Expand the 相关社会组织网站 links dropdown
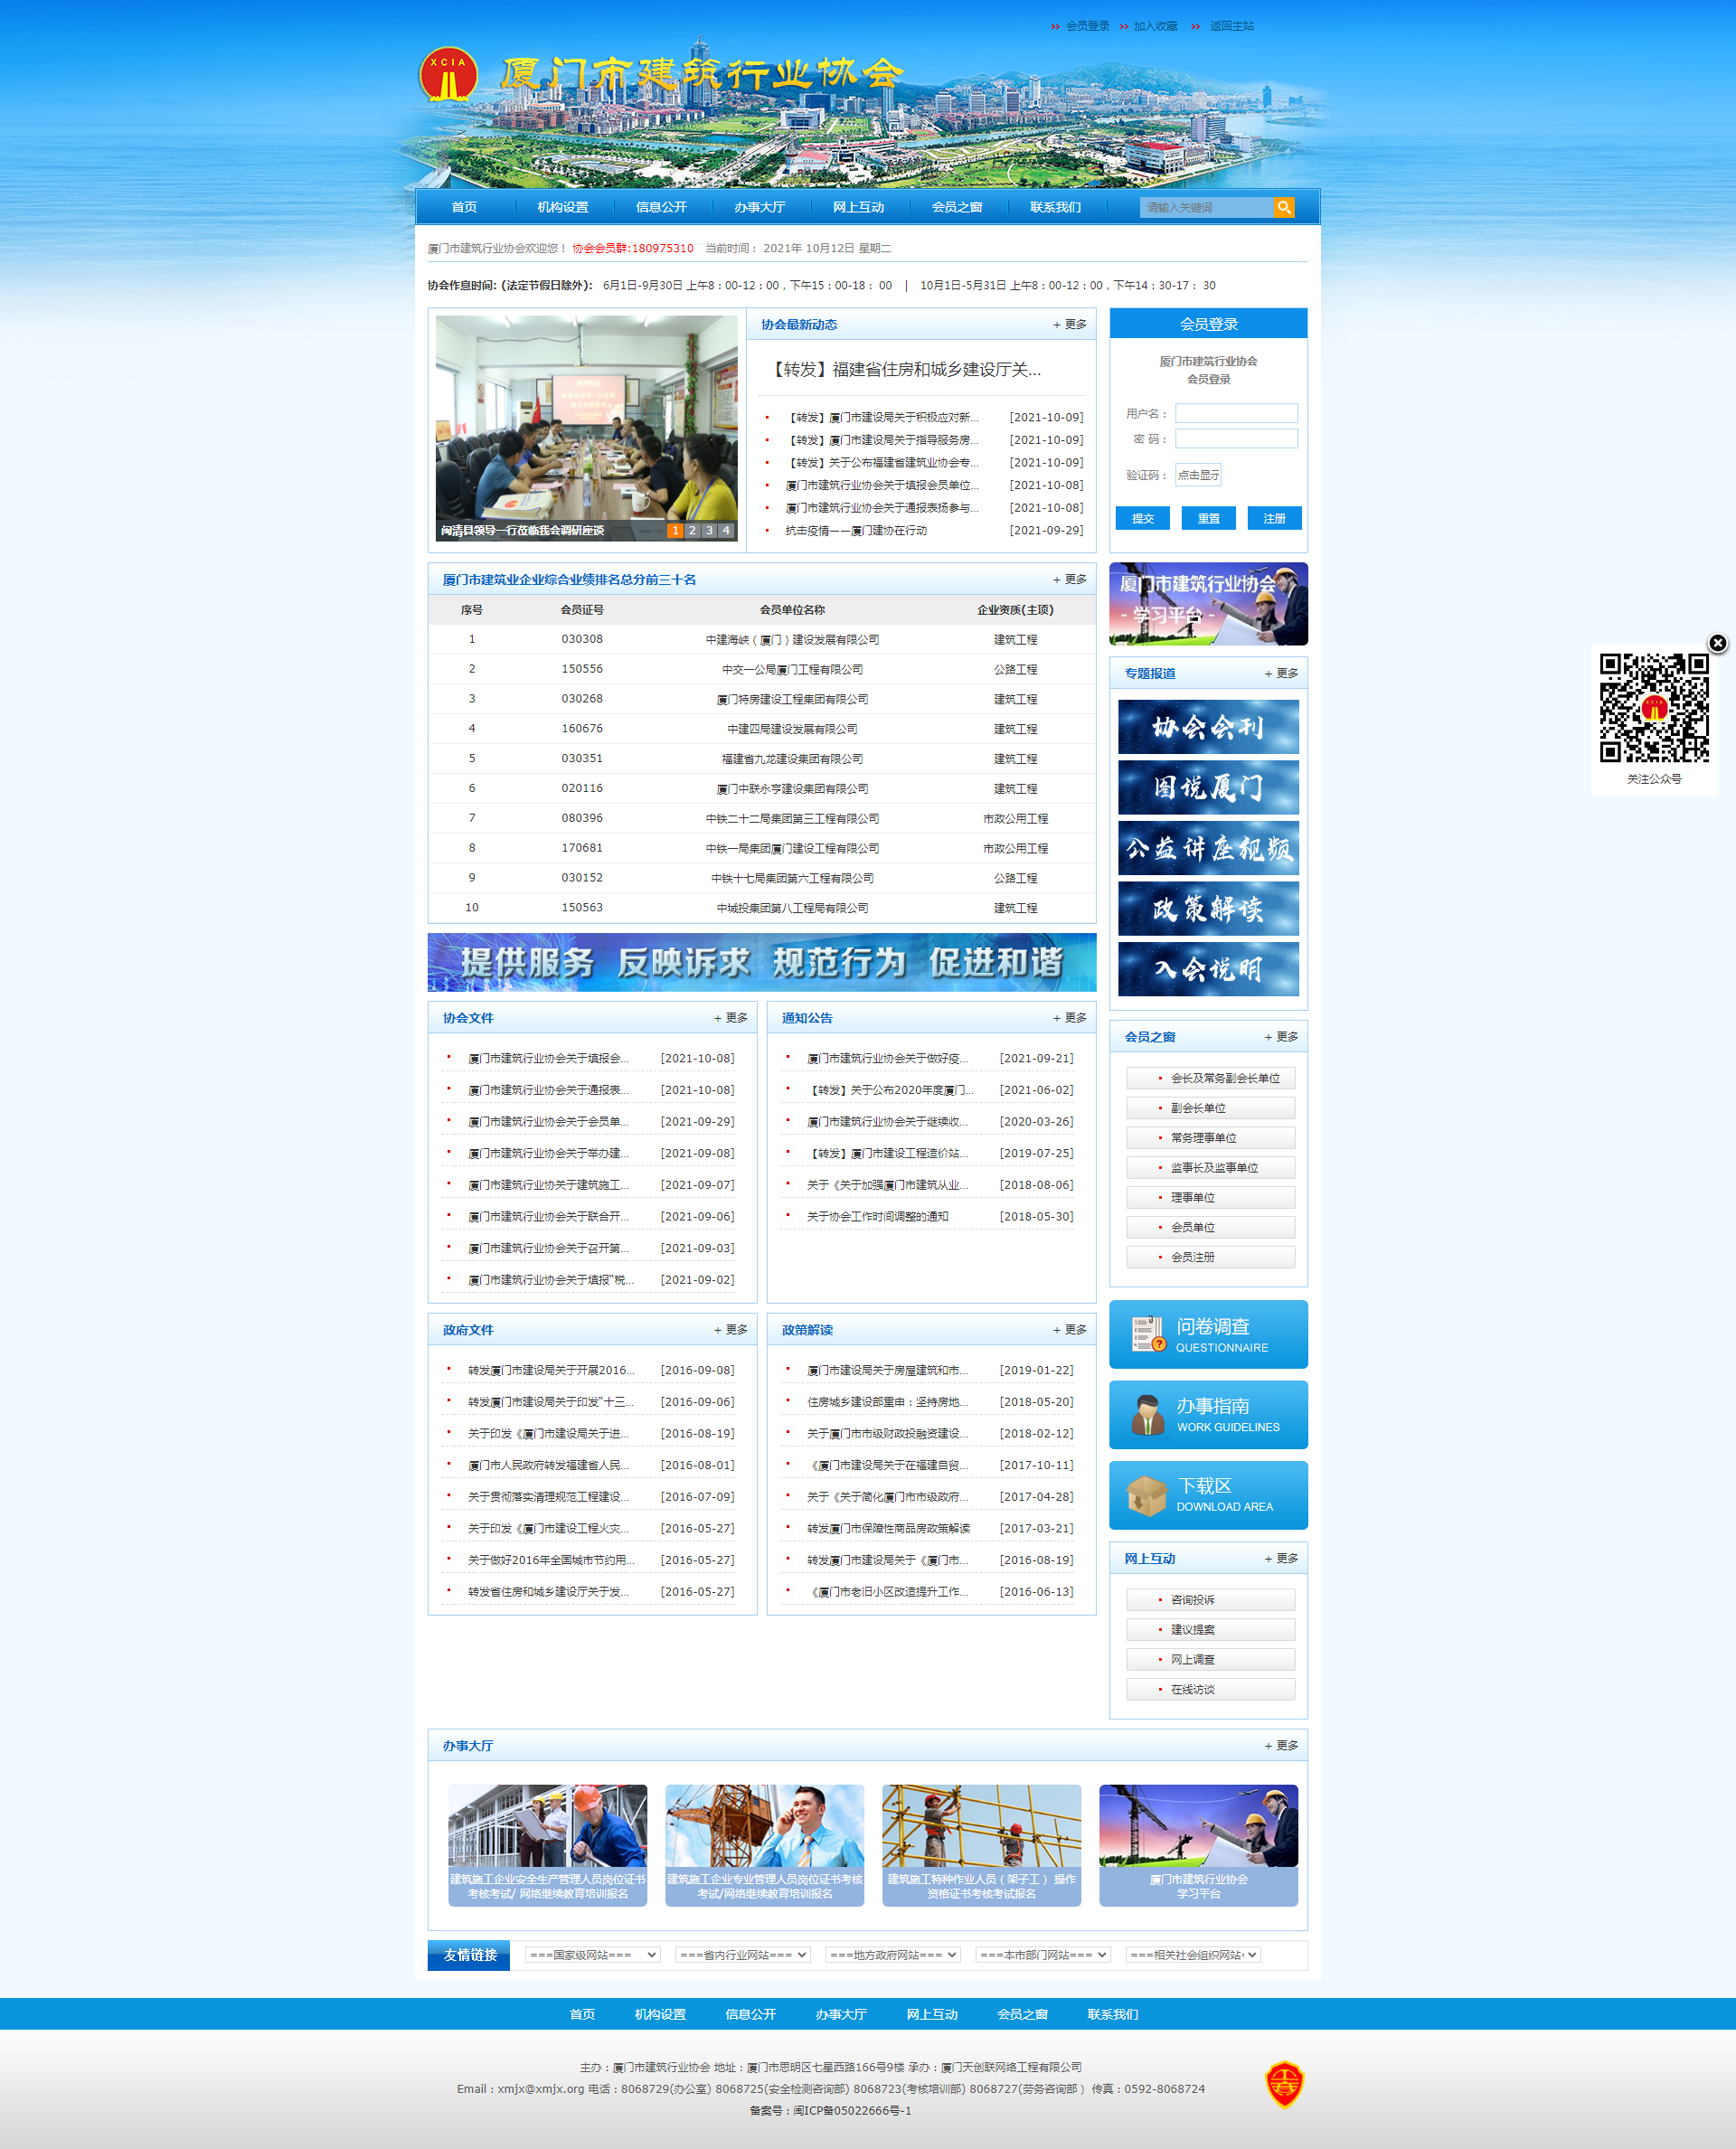This screenshot has height=2149, width=1736. [1192, 1954]
